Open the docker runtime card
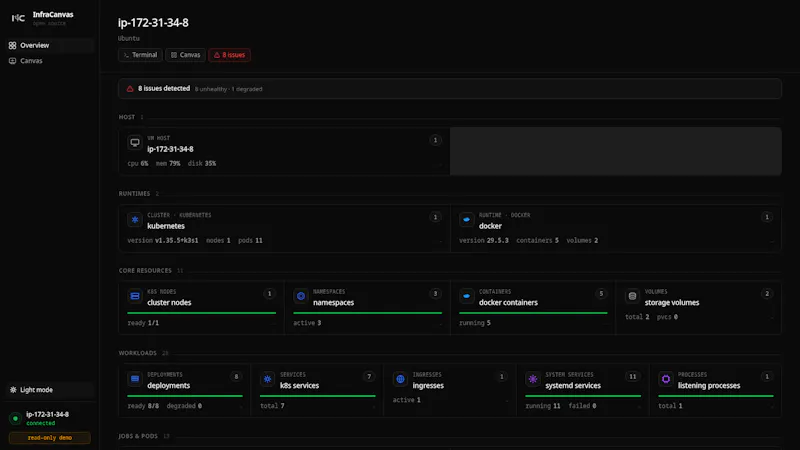 point(616,228)
